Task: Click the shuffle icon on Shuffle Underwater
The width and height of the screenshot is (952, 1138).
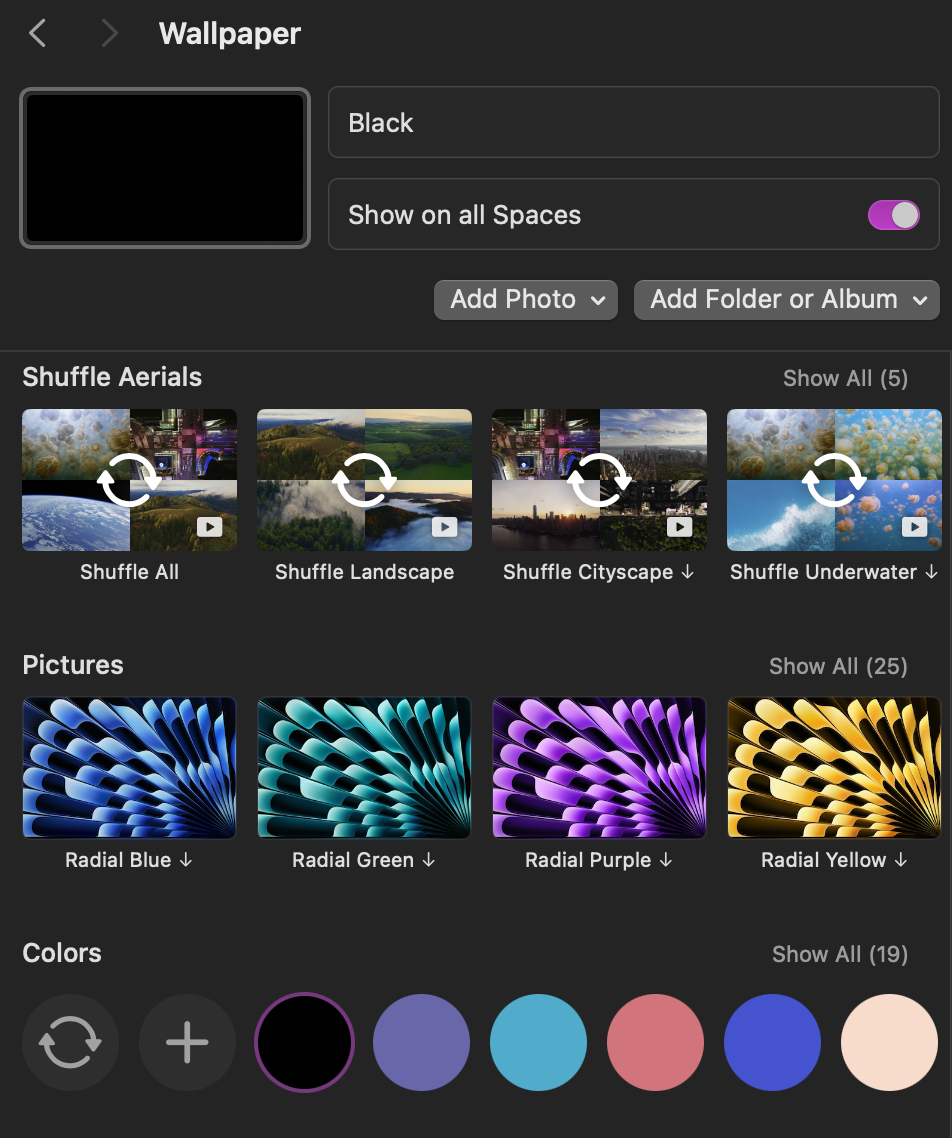Action: [x=834, y=480]
